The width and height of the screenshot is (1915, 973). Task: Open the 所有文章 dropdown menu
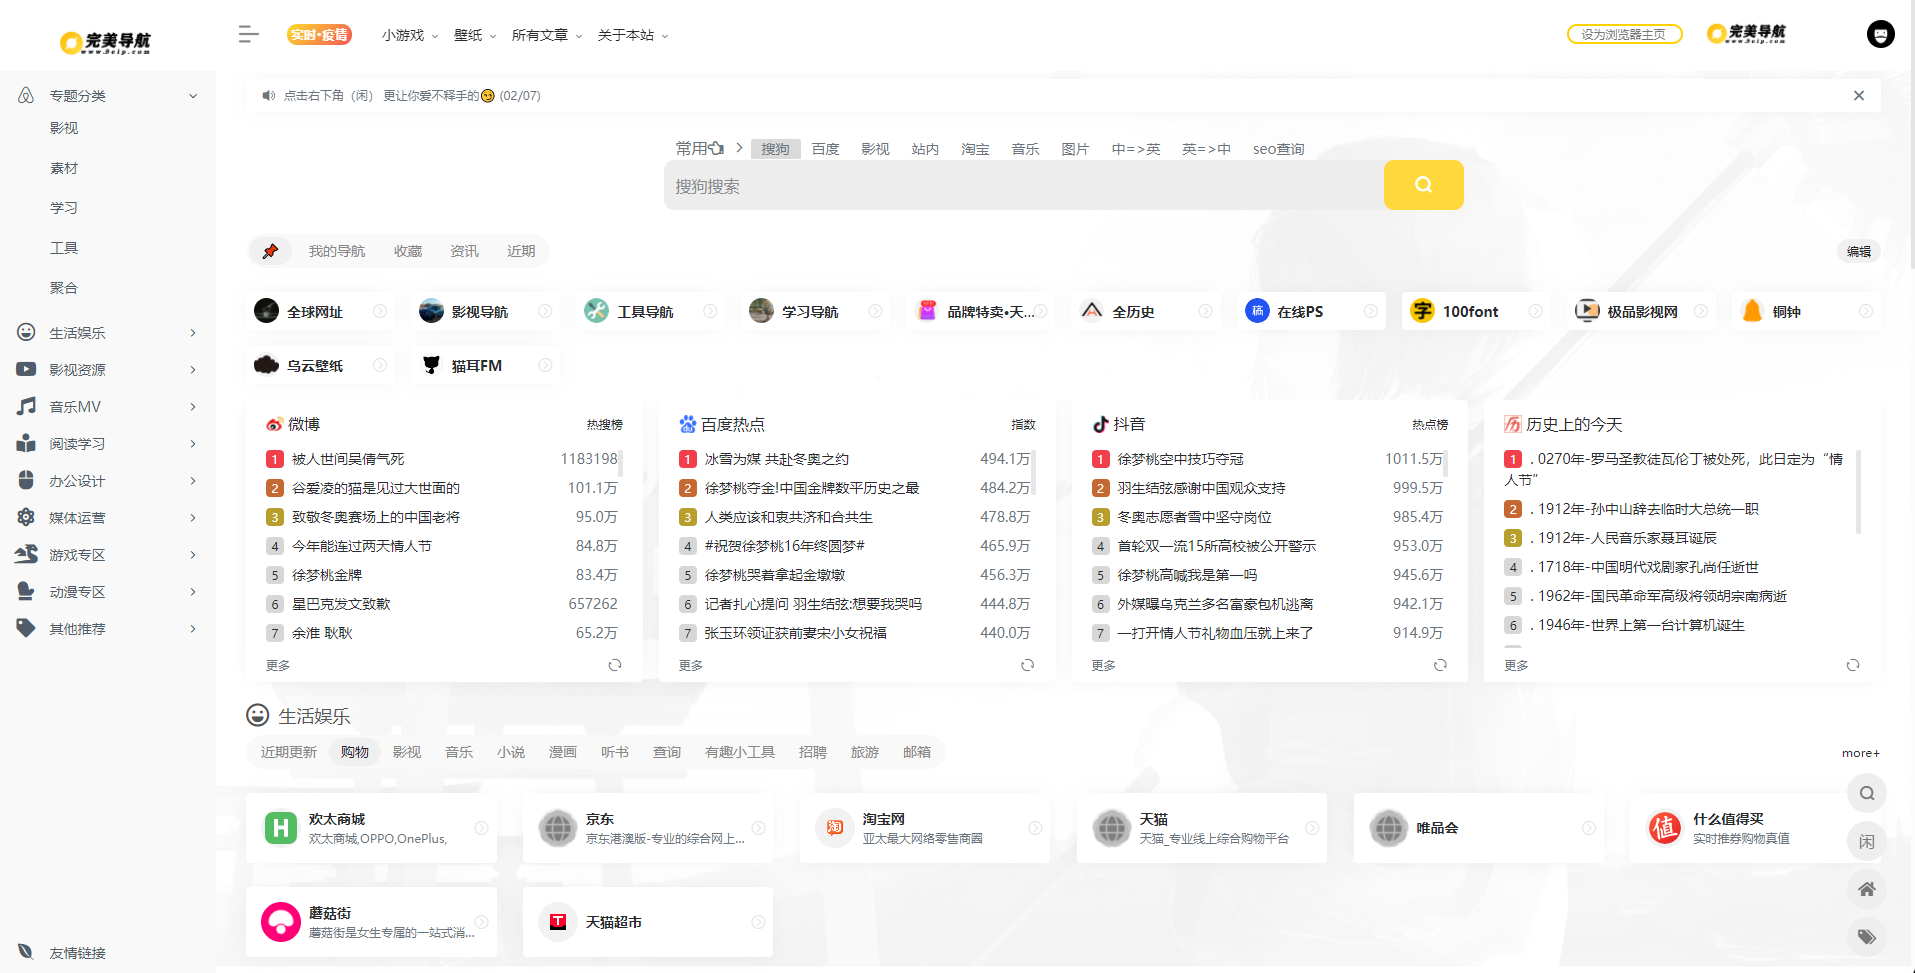(547, 35)
